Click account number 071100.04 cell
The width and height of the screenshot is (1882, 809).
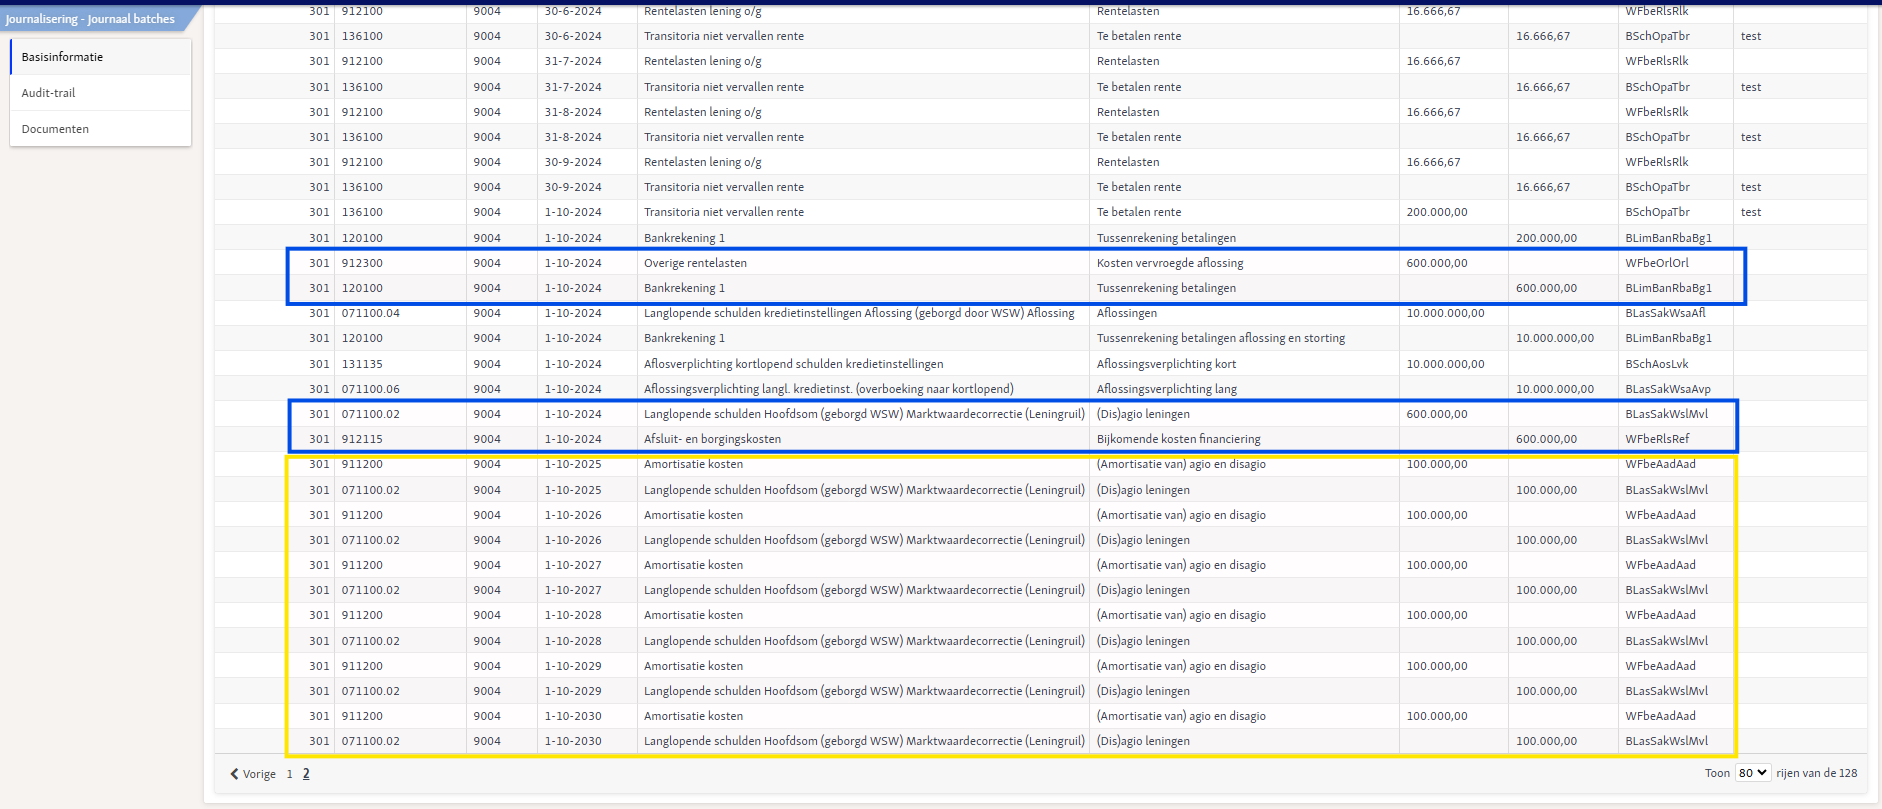(x=371, y=313)
